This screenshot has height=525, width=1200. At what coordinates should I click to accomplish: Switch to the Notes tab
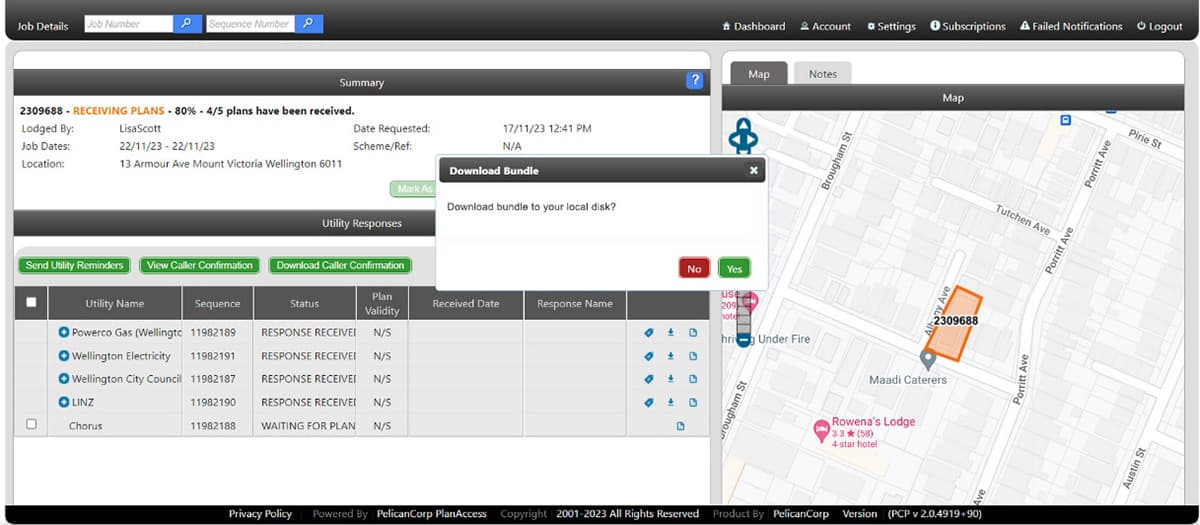pyautogui.click(x=822, y=74)
